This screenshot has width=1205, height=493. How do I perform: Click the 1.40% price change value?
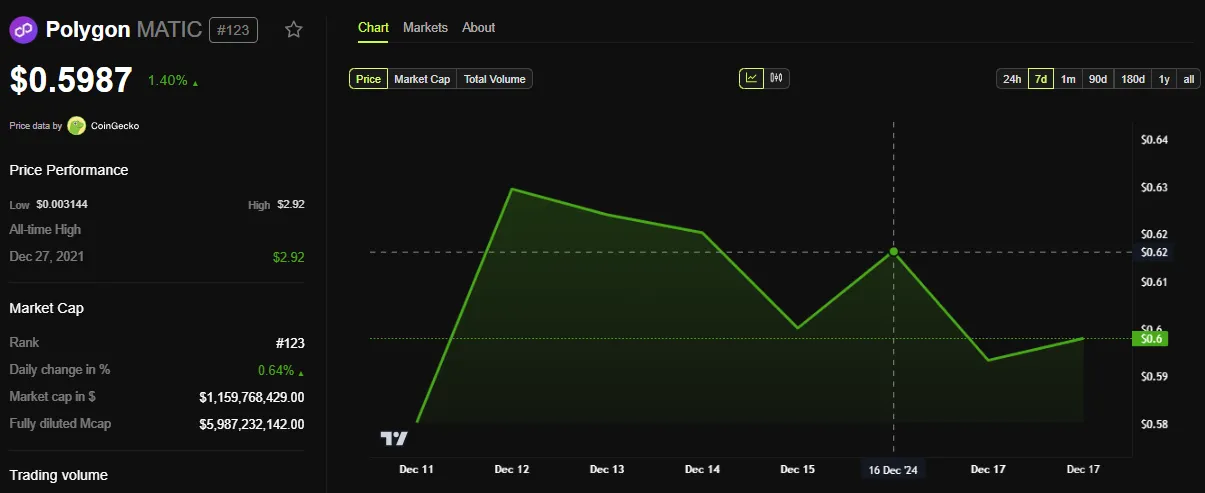[x=168, y=80]
